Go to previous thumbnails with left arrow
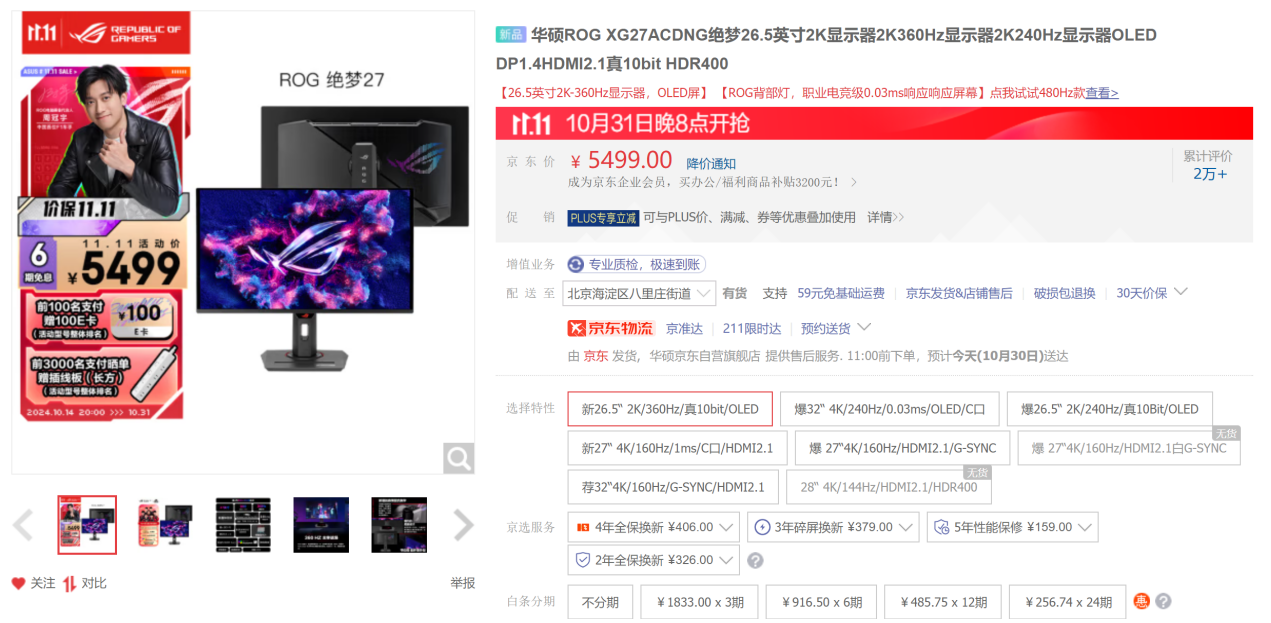Viewport: 1271px width, 623px height. [23, 524]
